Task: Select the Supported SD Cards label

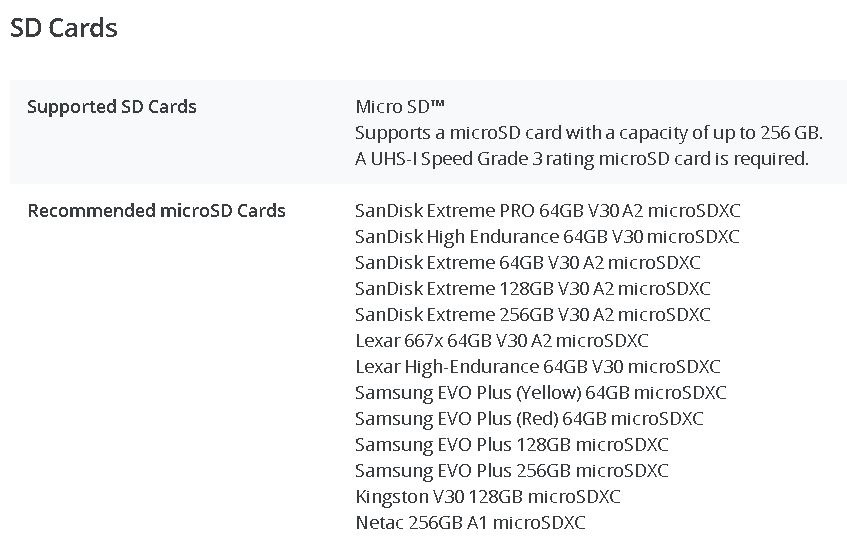Action: pos(112,107)
